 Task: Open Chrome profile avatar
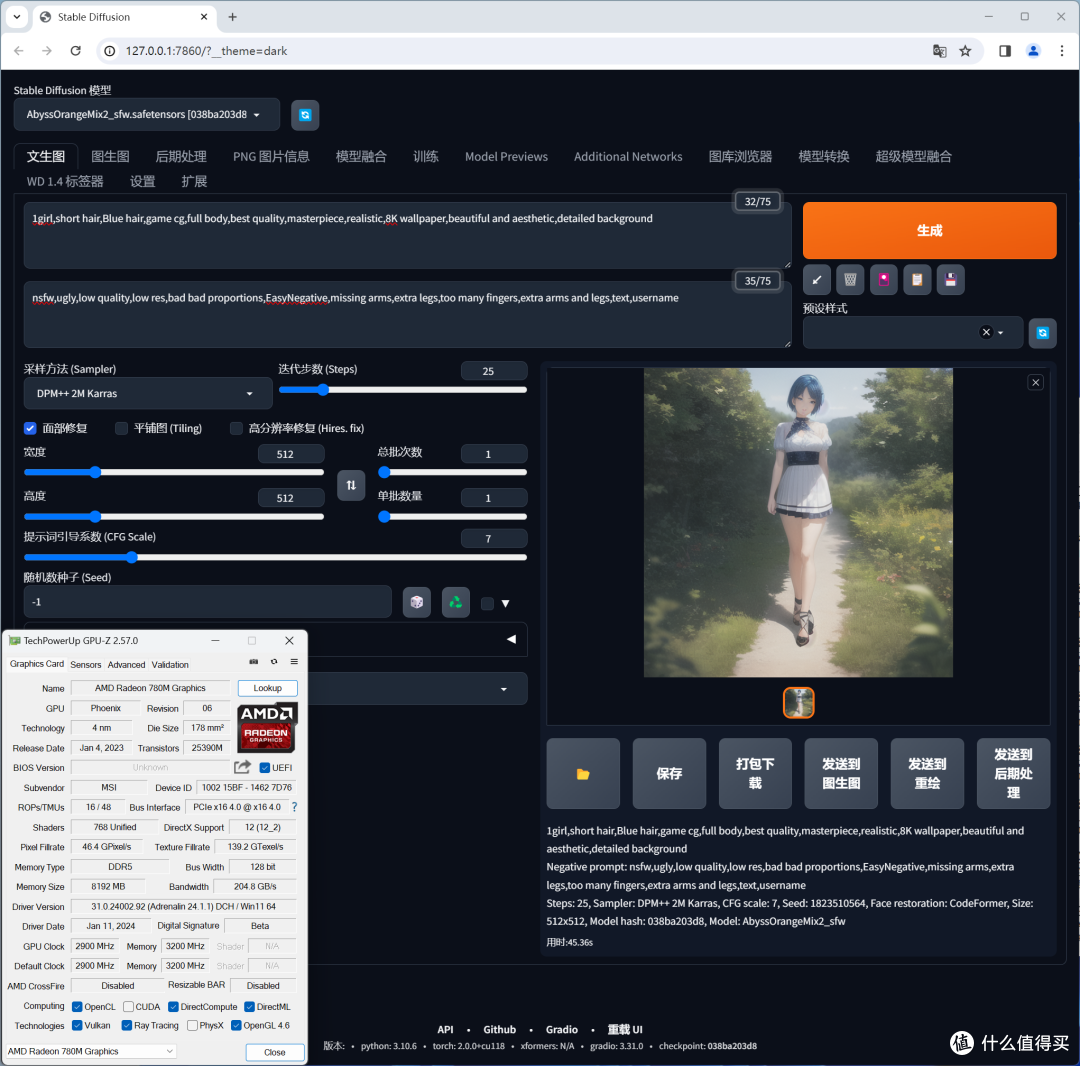(x=1033, y=51)
